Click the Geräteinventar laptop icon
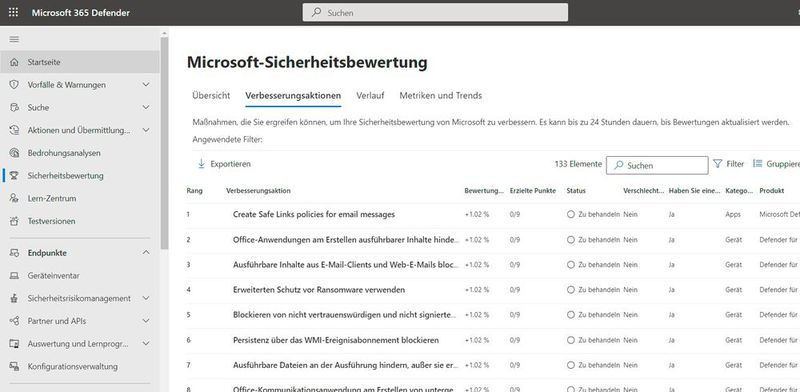Screen dimensions: 800x392 14,276
